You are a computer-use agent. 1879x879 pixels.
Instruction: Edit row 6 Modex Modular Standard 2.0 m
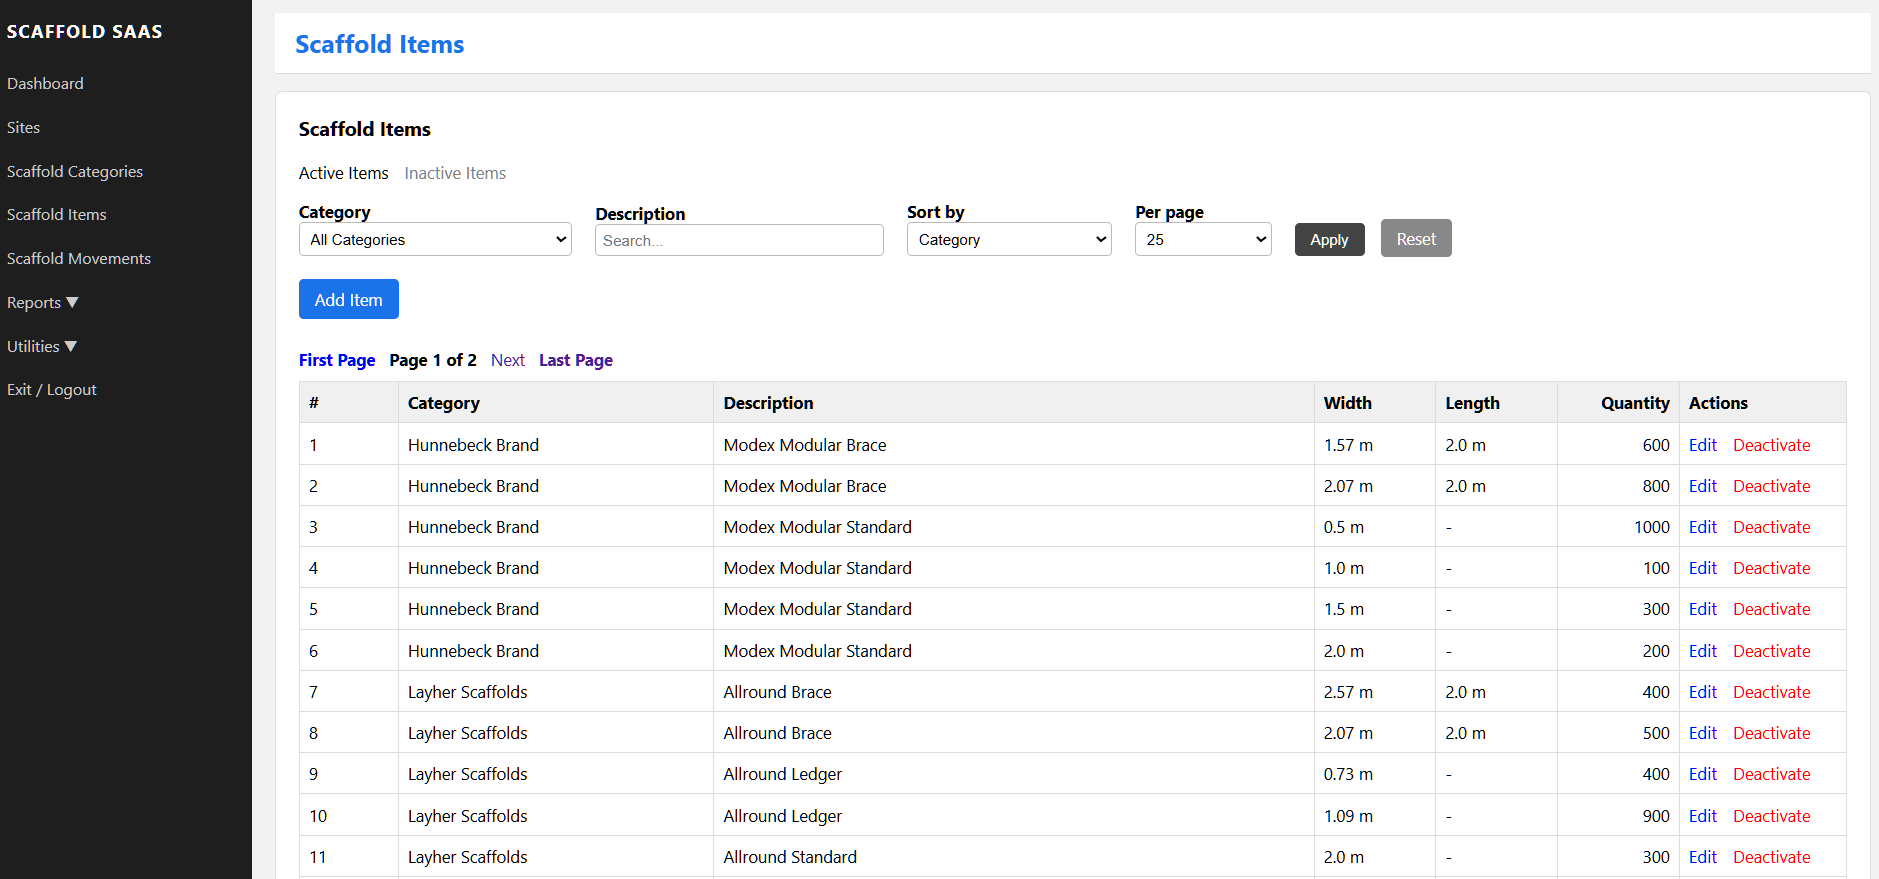coord(1702,652)
